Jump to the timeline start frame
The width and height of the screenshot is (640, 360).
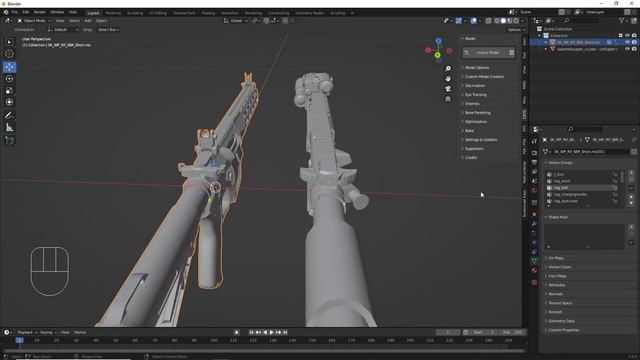point(251,332)
